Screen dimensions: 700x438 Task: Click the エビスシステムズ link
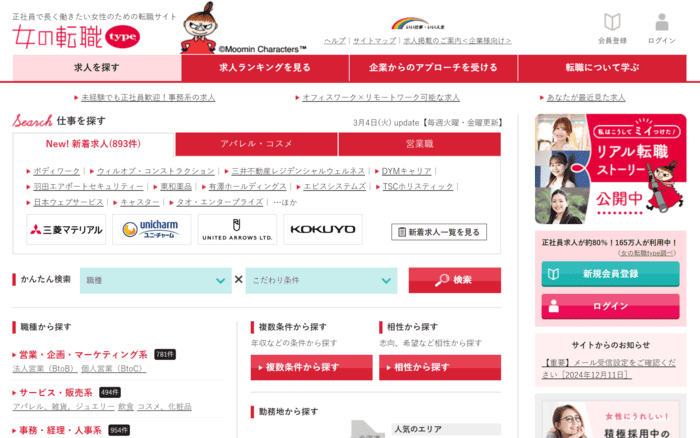[335, 187]
